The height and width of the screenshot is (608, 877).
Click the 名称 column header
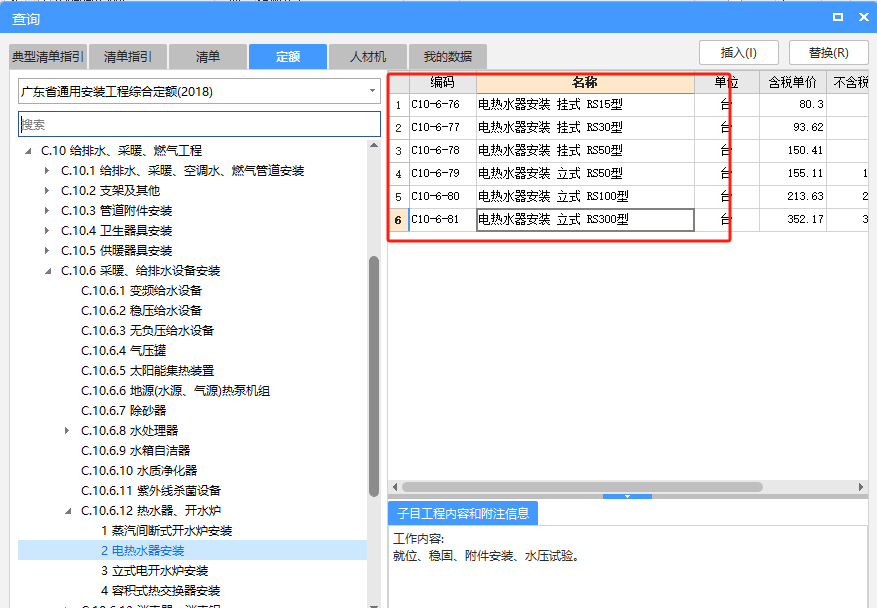point(585,83)
